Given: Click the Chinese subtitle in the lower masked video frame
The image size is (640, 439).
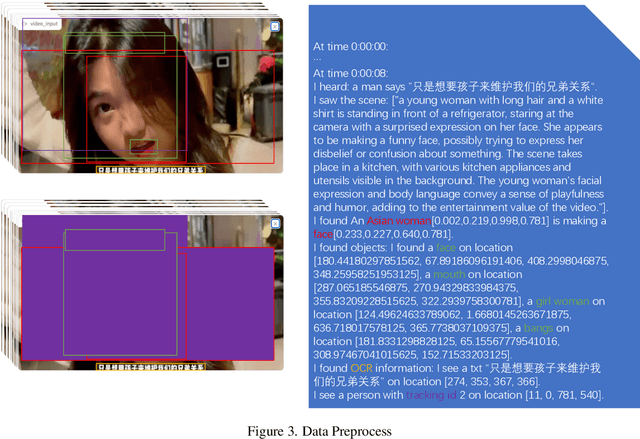Looking at the screenshot, I should click(x=151, y=367).
